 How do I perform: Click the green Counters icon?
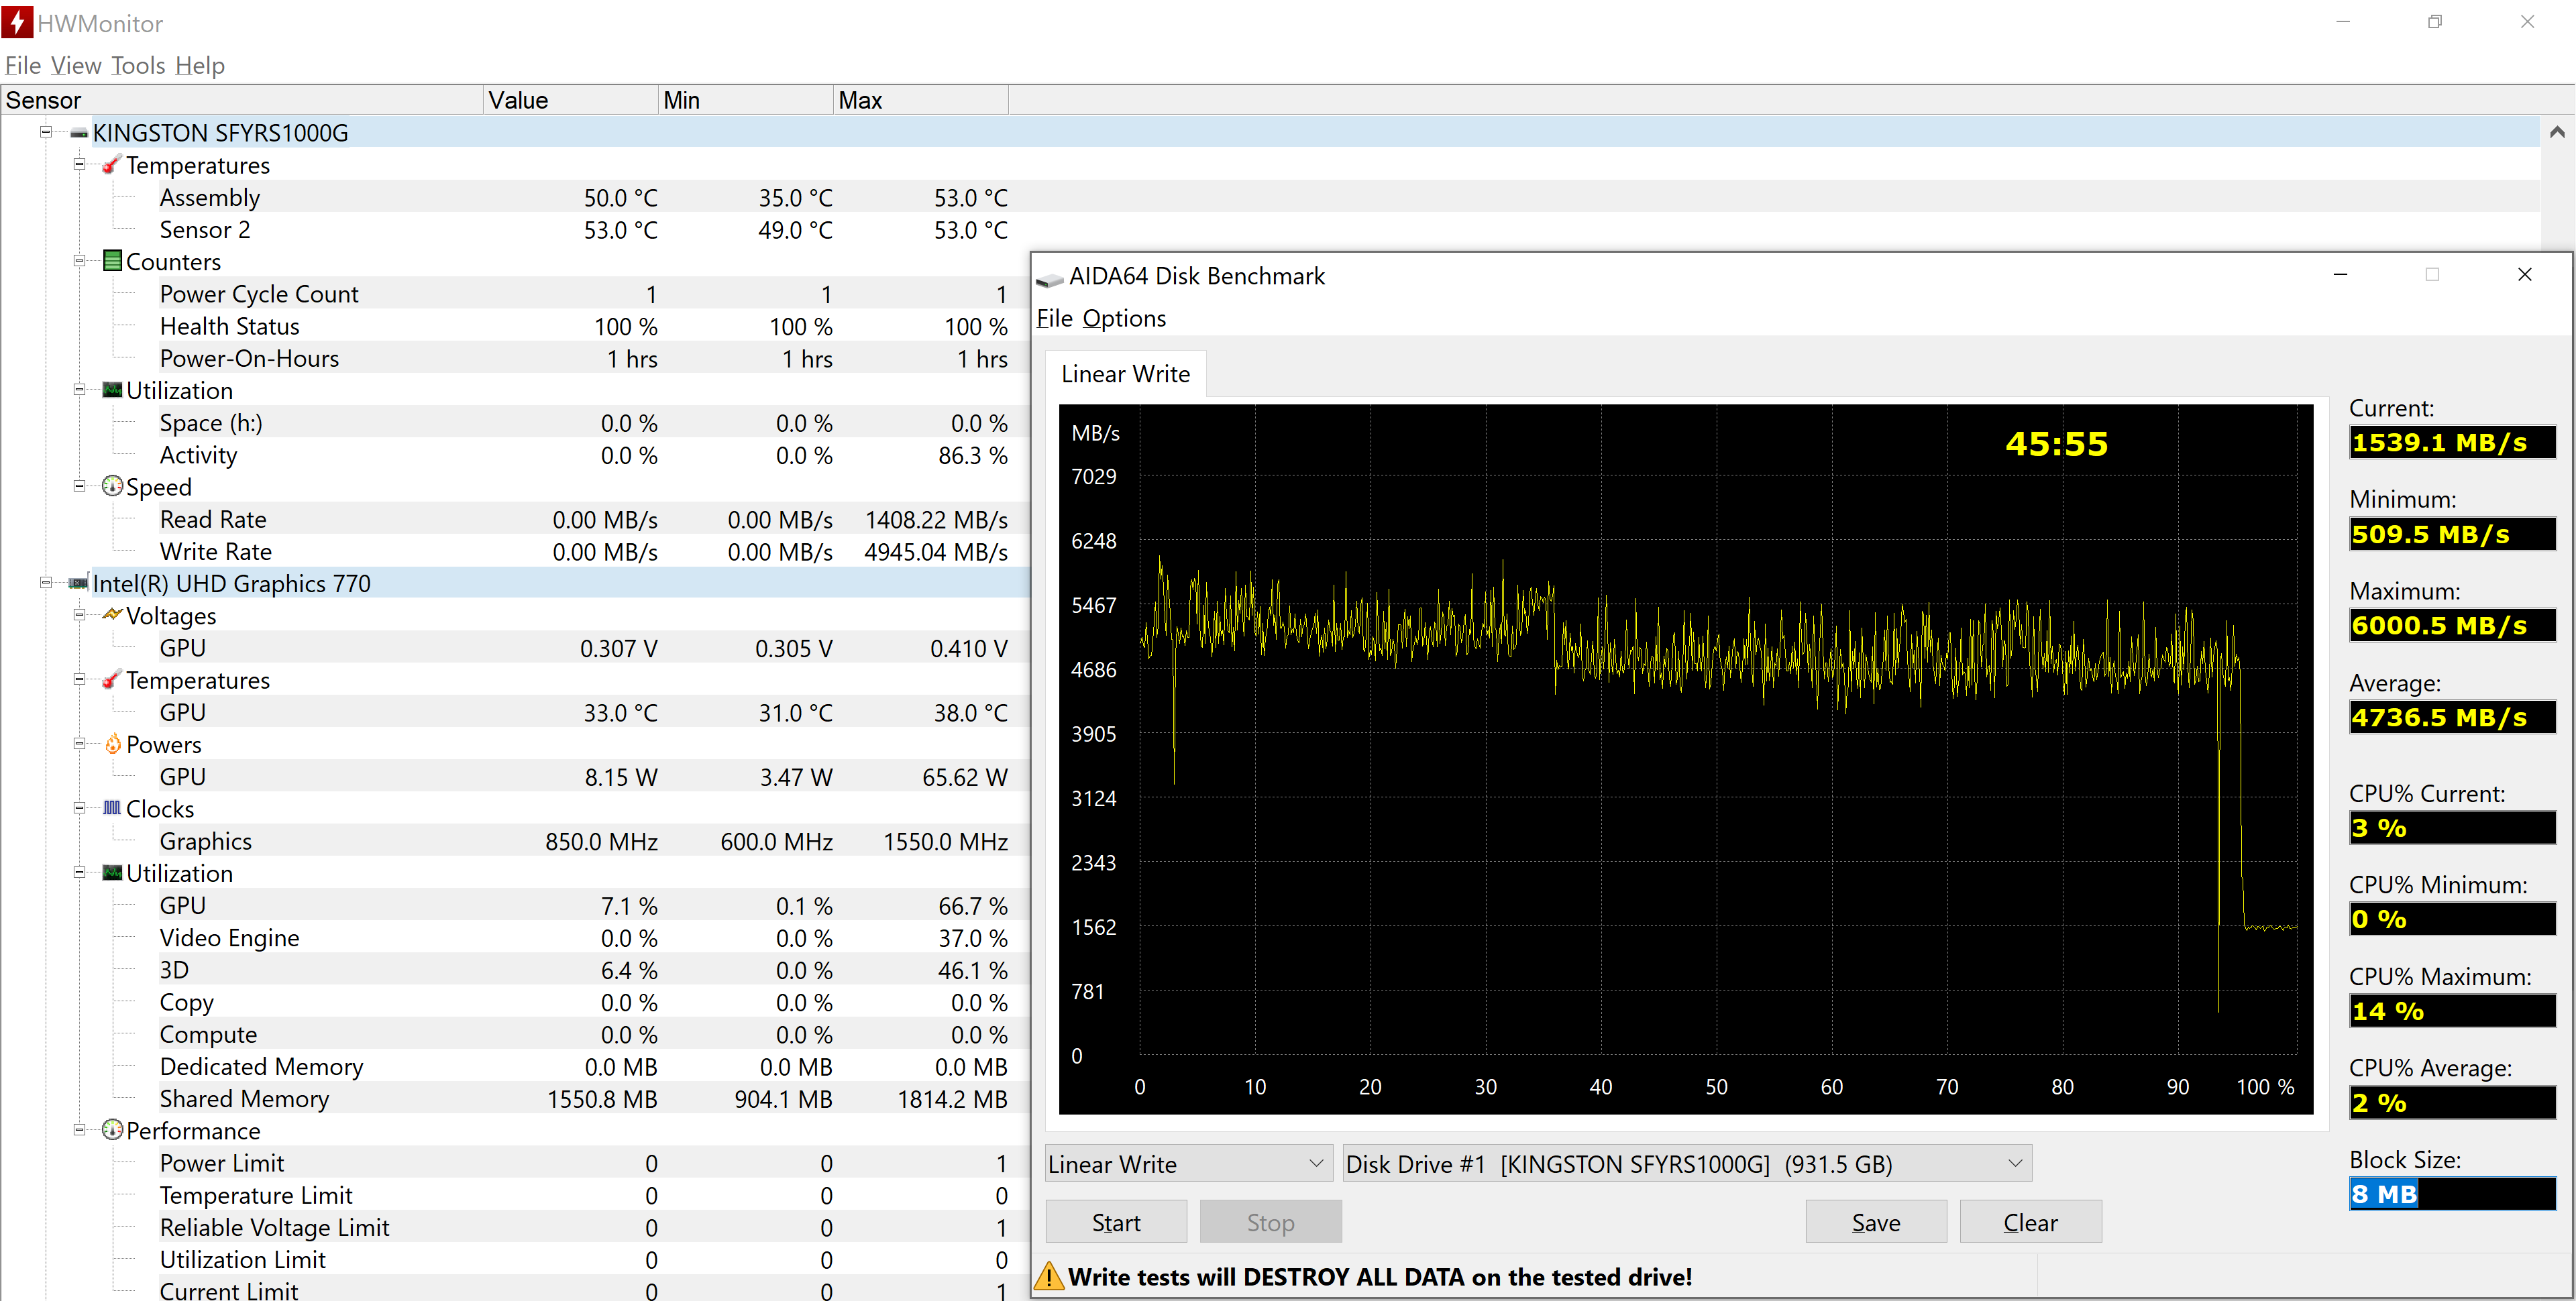pyautogui.click(x=112, y=261)
